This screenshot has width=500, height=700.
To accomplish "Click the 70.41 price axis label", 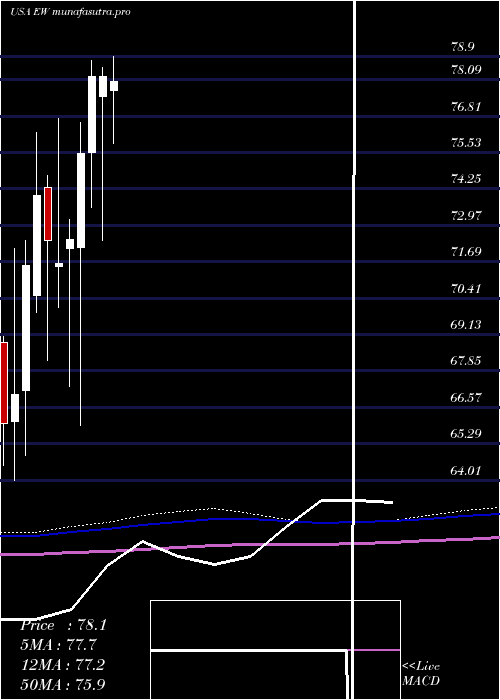I will [x=467, y=288].
